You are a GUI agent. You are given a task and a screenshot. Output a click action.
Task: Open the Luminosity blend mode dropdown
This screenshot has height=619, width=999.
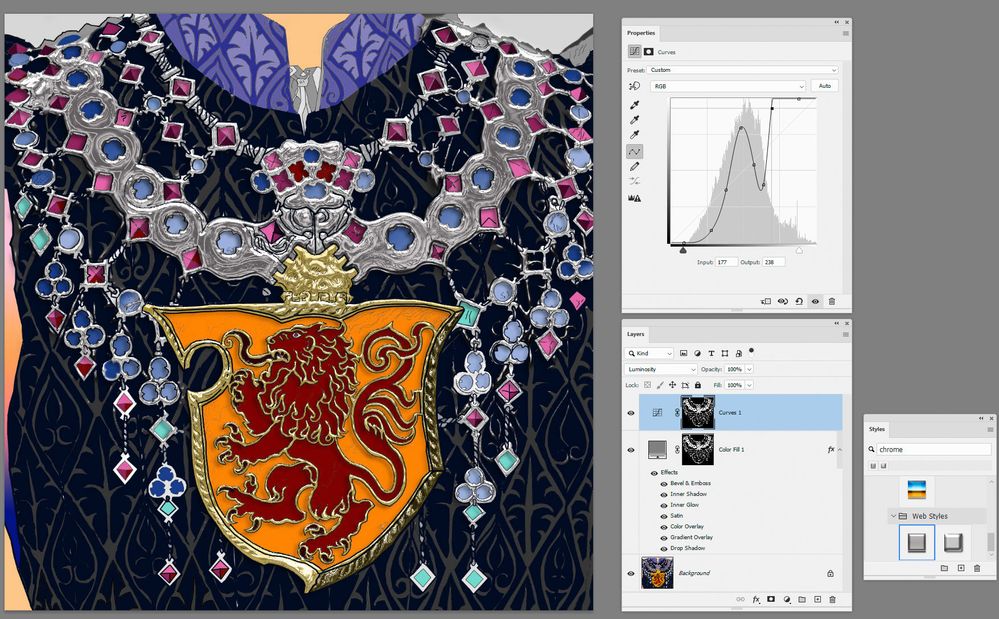[x=661, y=369]
